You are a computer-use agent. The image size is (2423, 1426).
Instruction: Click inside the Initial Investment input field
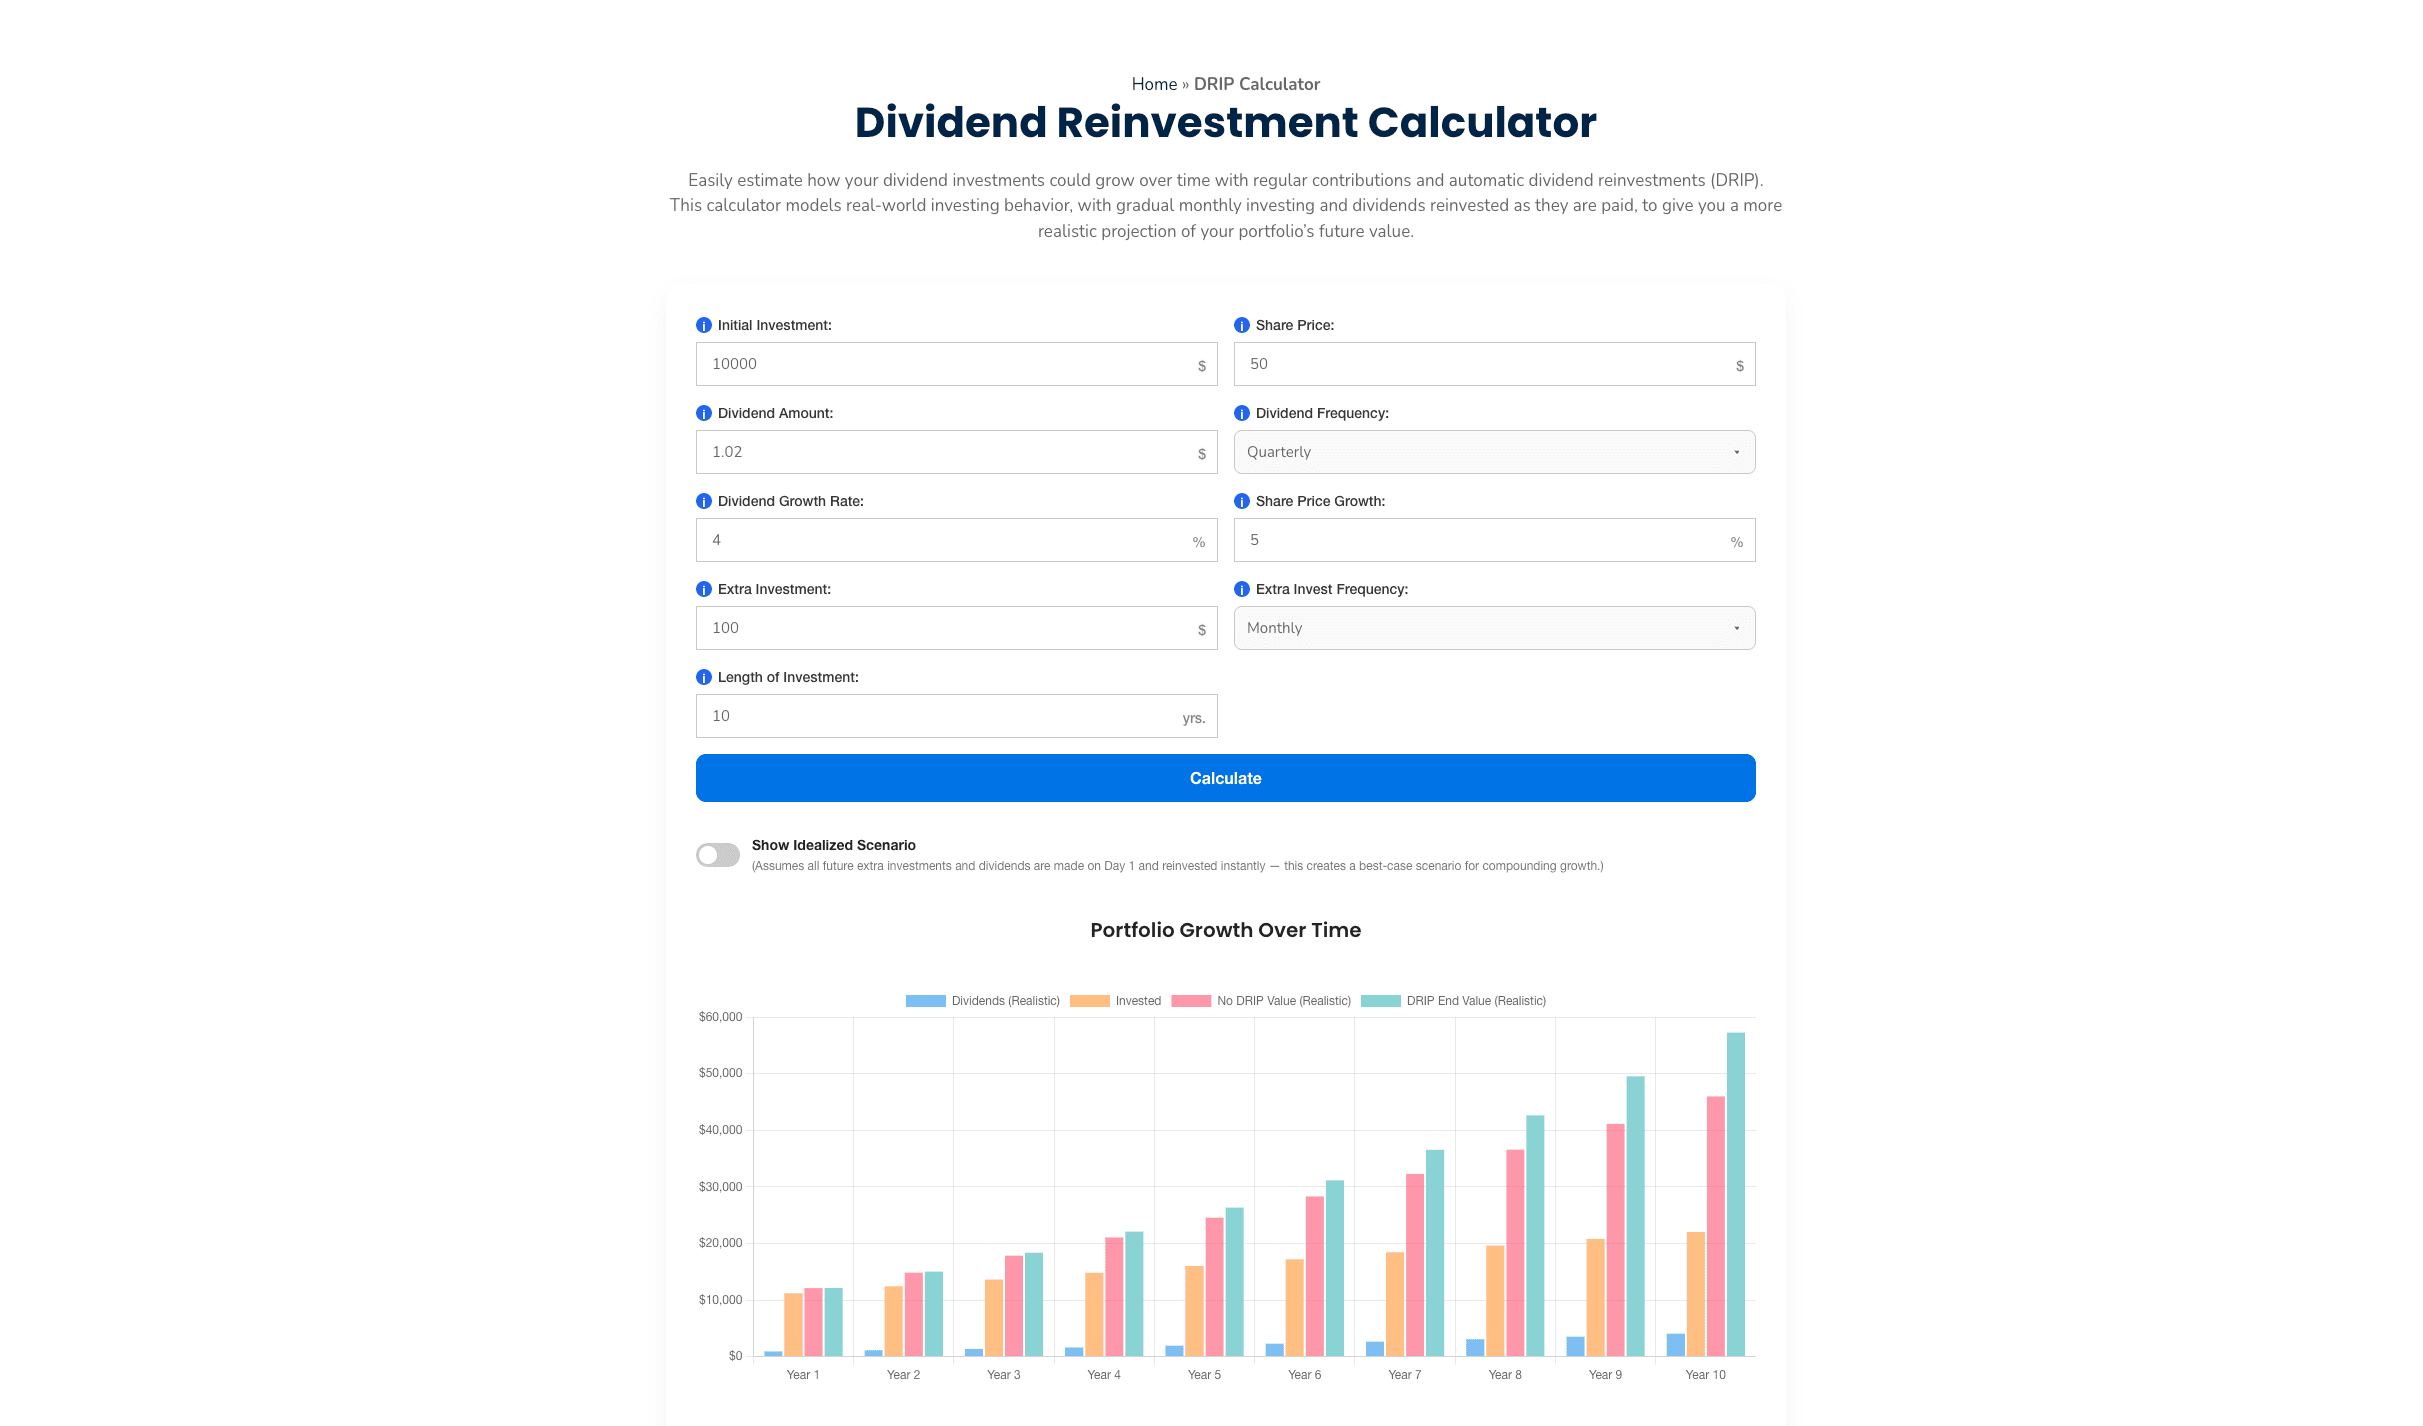point(956,363)
